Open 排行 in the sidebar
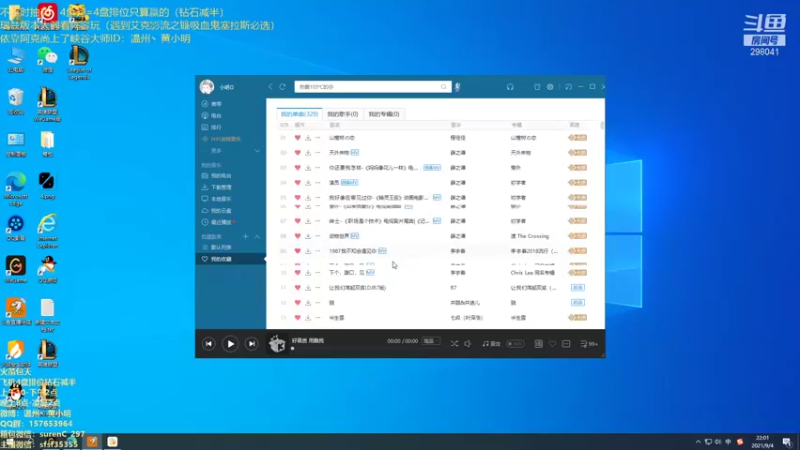800x450 pixels. click(216, 127)
